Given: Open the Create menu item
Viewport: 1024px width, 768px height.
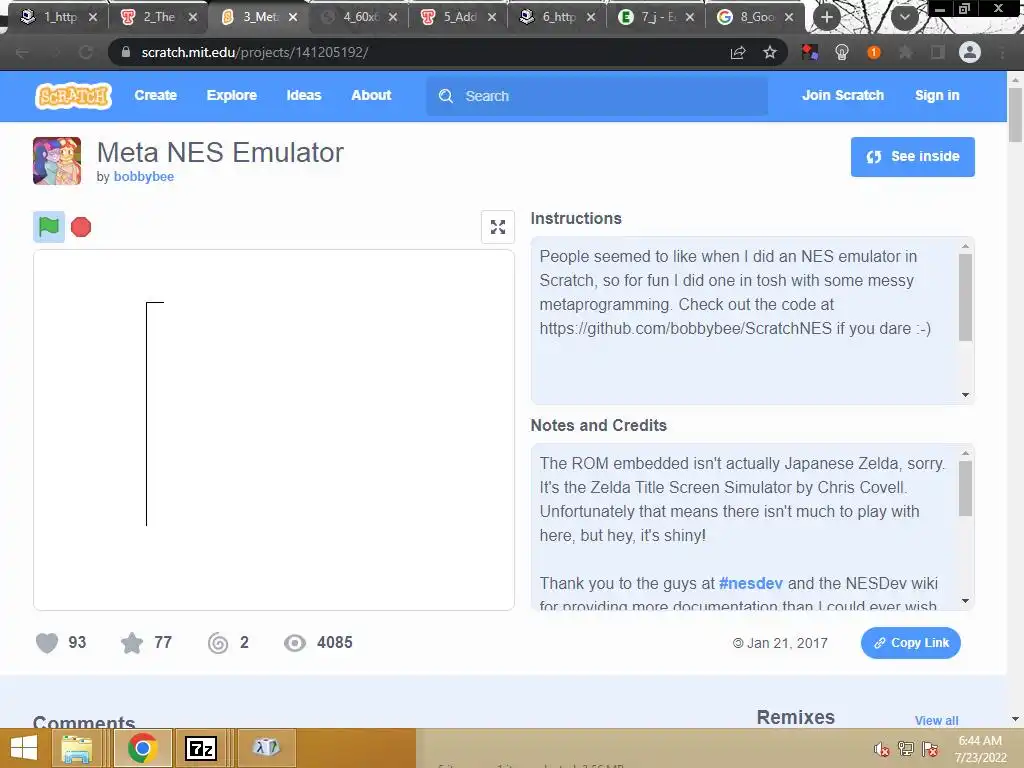Looking at the screenshot, I should (x=155, y=95).
